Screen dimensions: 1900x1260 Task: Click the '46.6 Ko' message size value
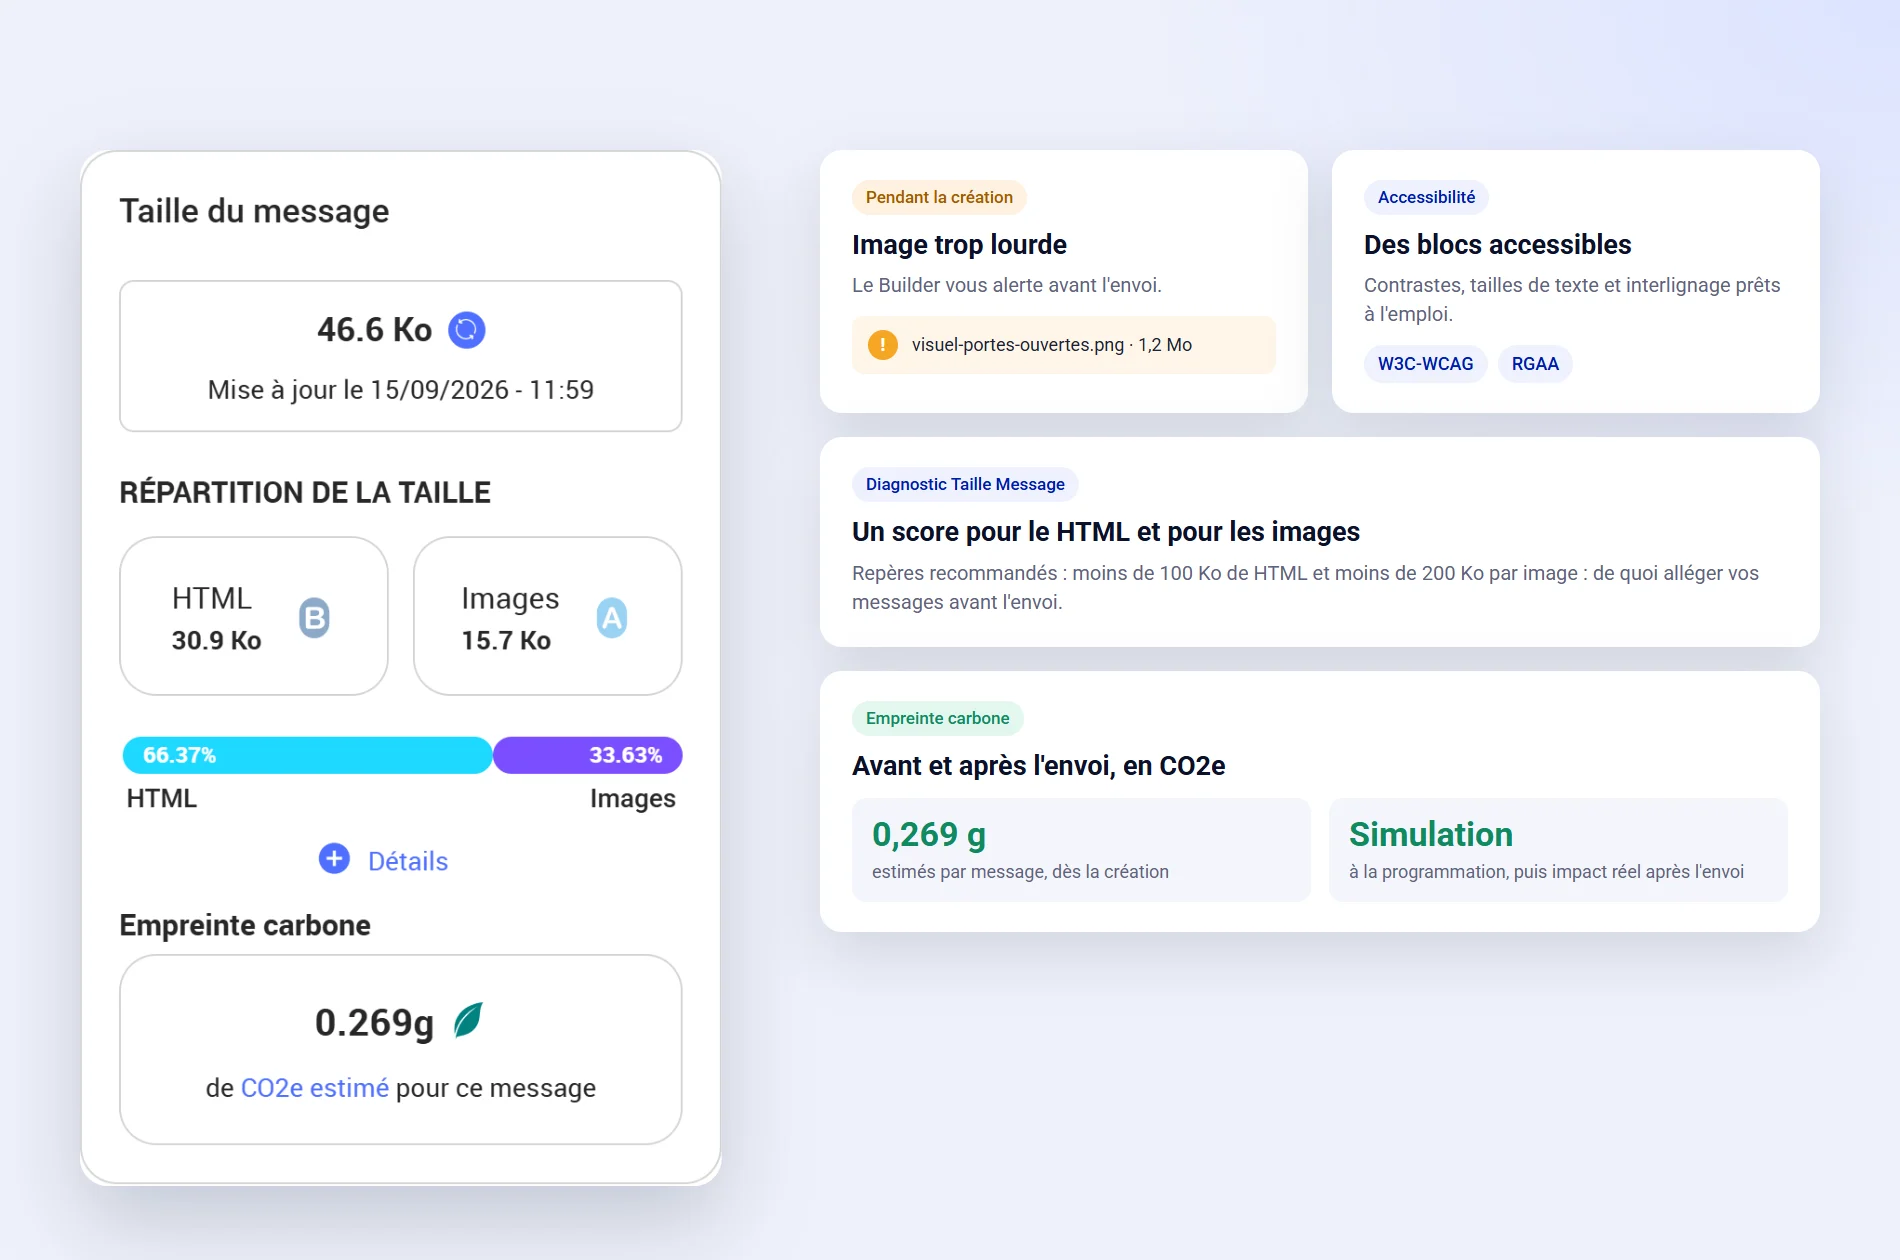coord(374,330)
